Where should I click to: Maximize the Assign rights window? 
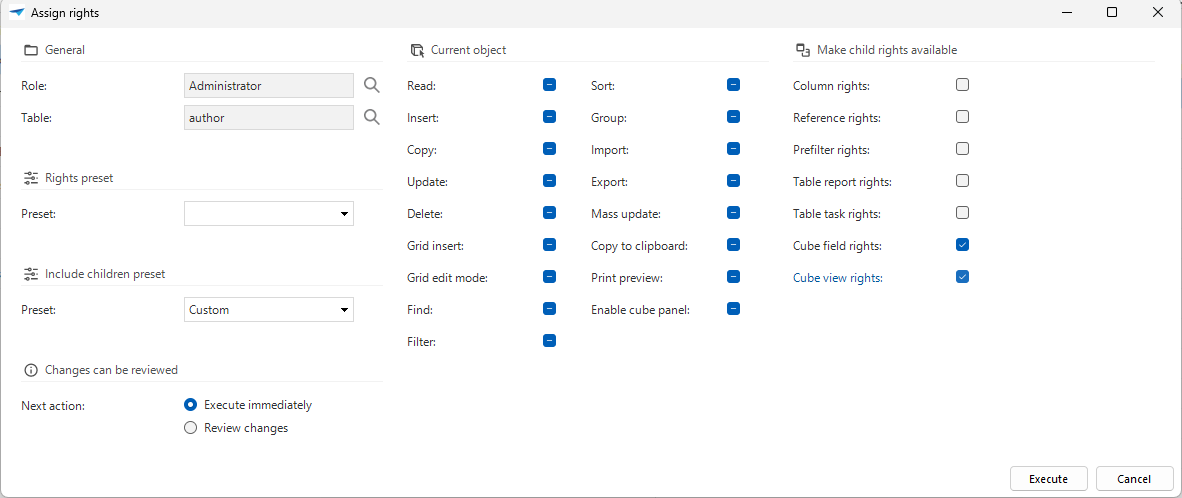[x=1112, y=13]
